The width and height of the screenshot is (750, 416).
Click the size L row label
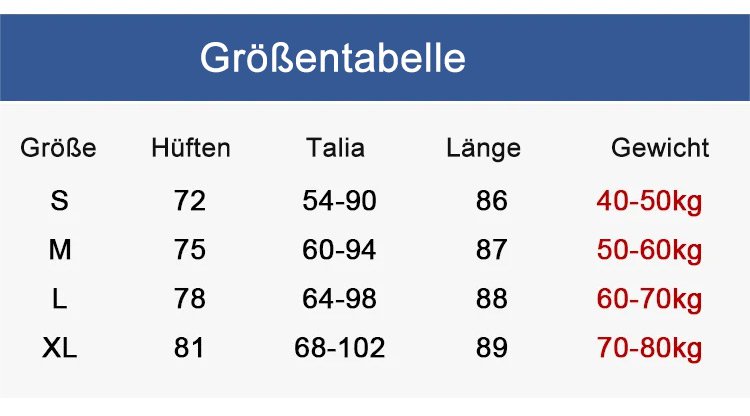59,299
